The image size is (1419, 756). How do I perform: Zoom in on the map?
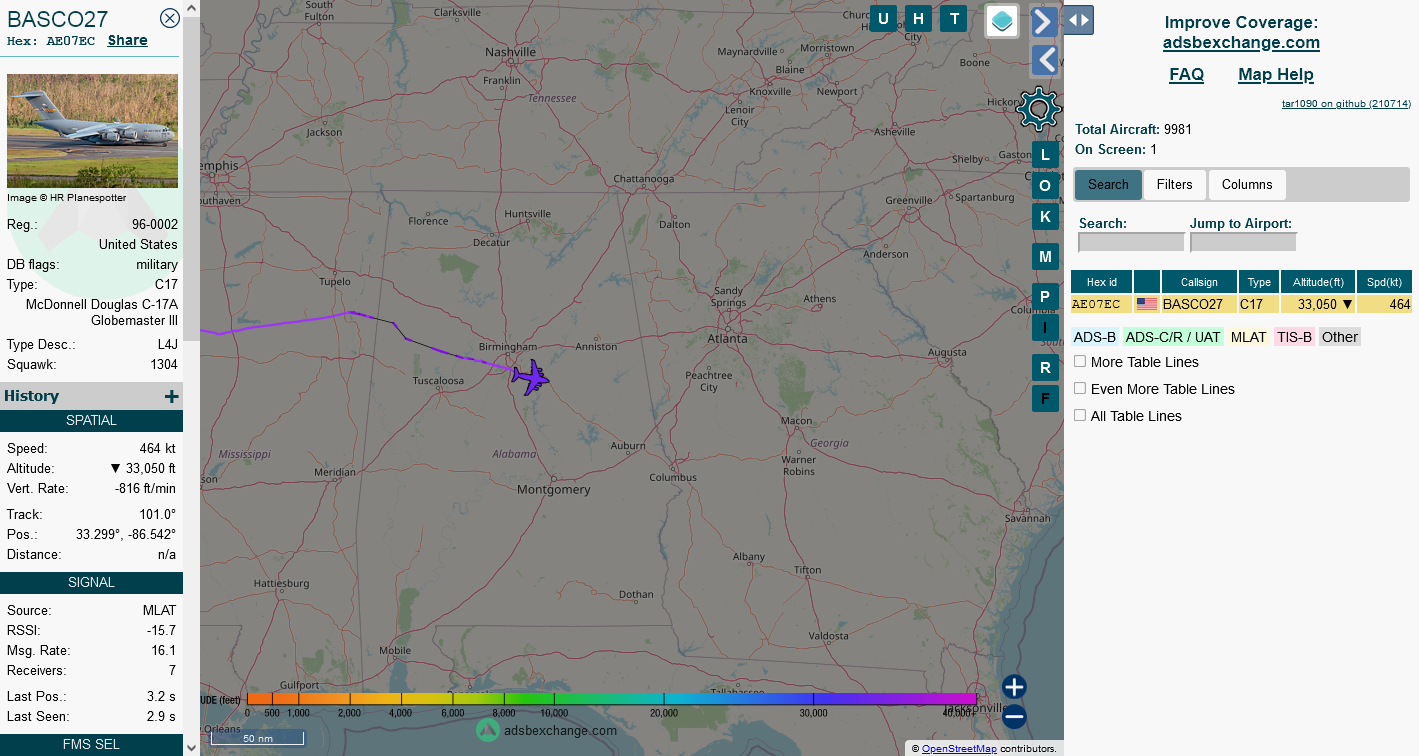click(1014, 687)
